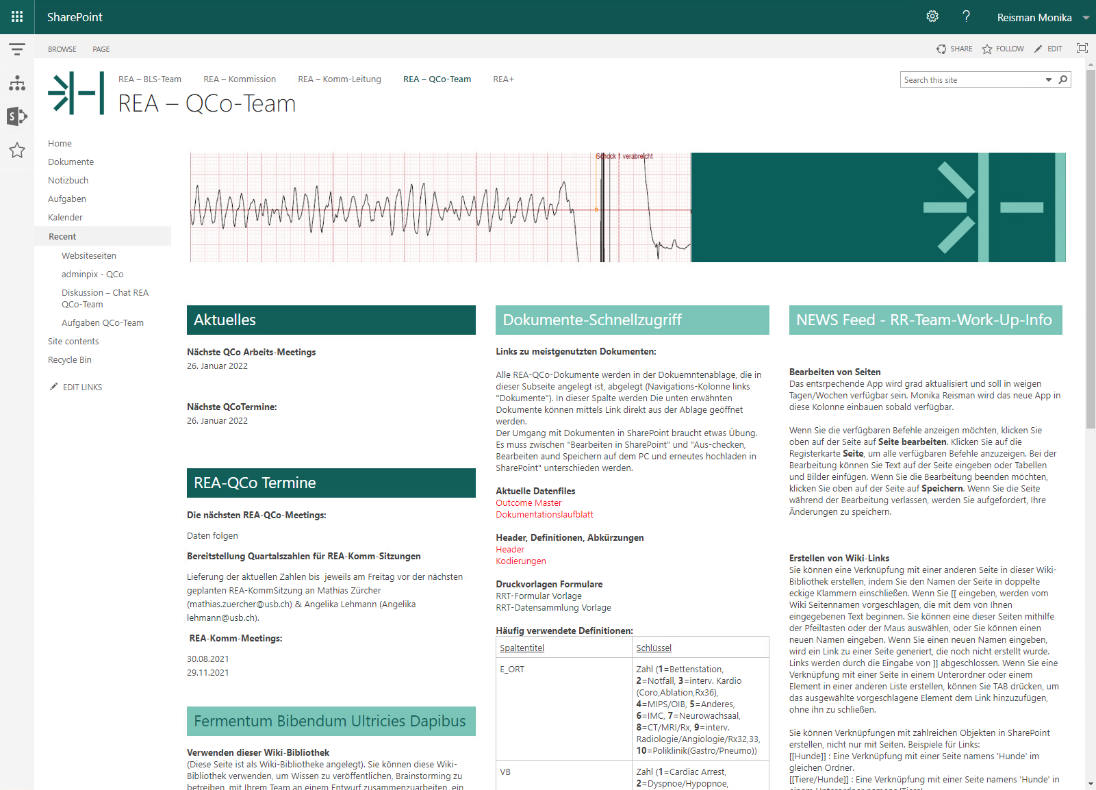The width and height of the screenshot is (1096, 790).
Task: Click the FOLLOW button
Action: pos(1003,49)
